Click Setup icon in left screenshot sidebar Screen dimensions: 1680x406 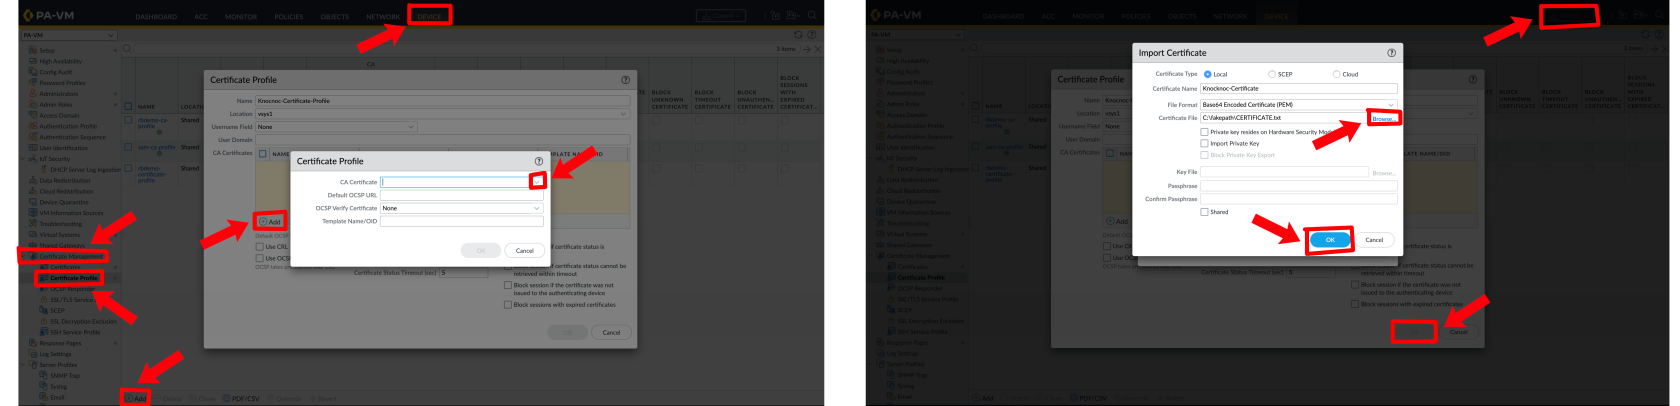33,50
